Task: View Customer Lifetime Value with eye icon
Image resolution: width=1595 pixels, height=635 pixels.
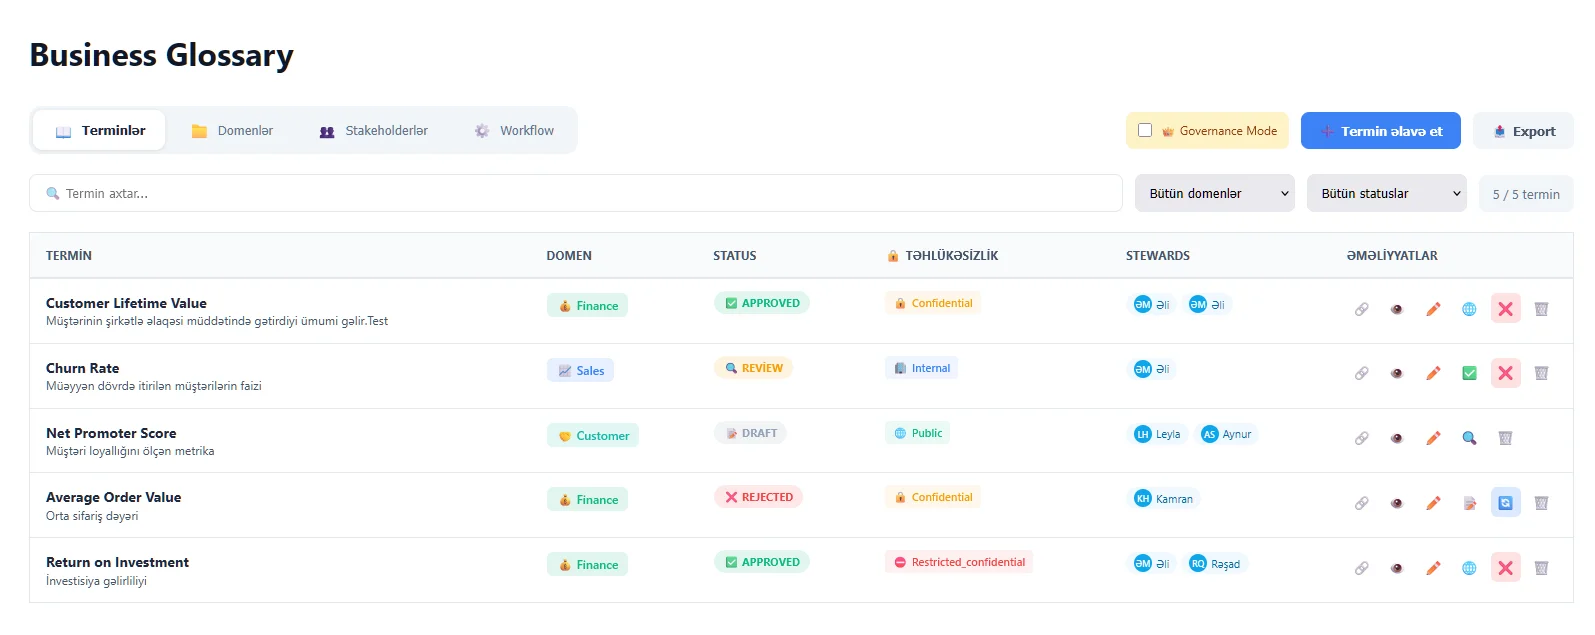Action: 1397,309
